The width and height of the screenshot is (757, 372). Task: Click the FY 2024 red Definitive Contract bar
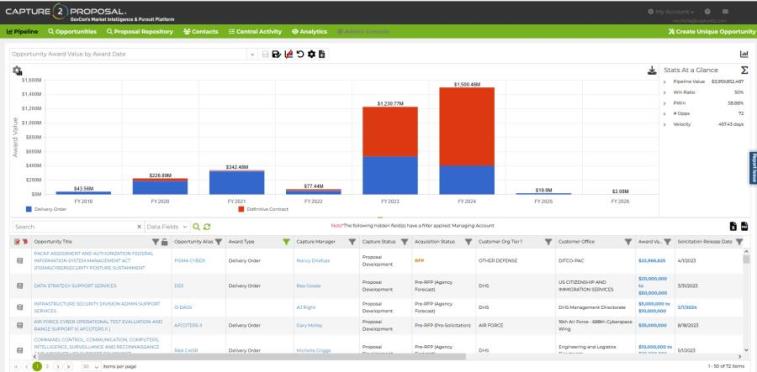467,127
